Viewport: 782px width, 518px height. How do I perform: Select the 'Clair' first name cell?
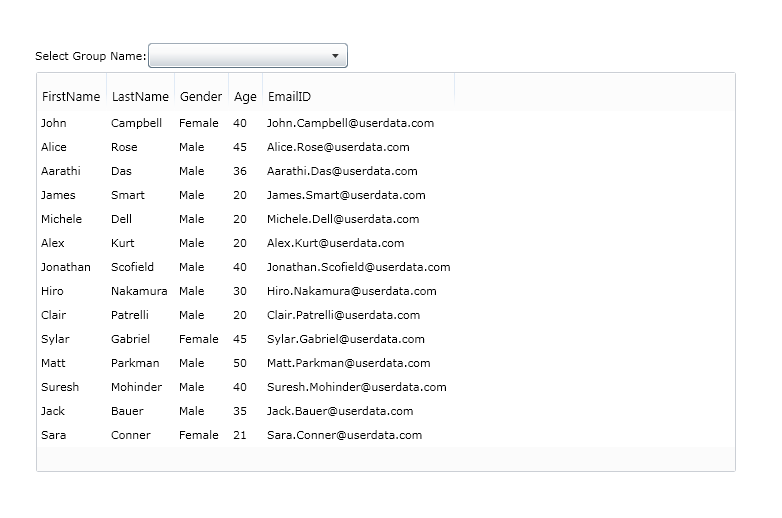coord(53,315)
